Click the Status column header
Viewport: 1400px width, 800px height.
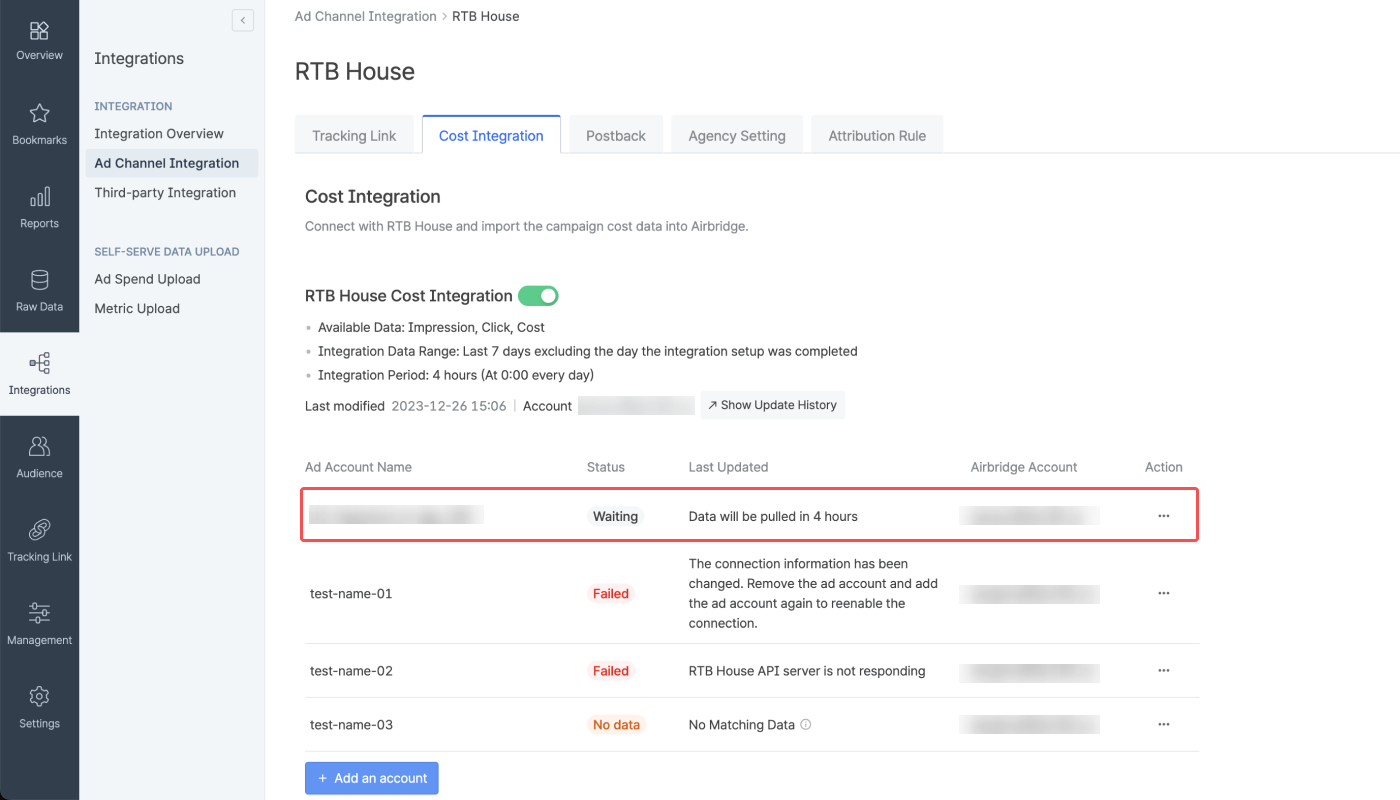point(606,467)
